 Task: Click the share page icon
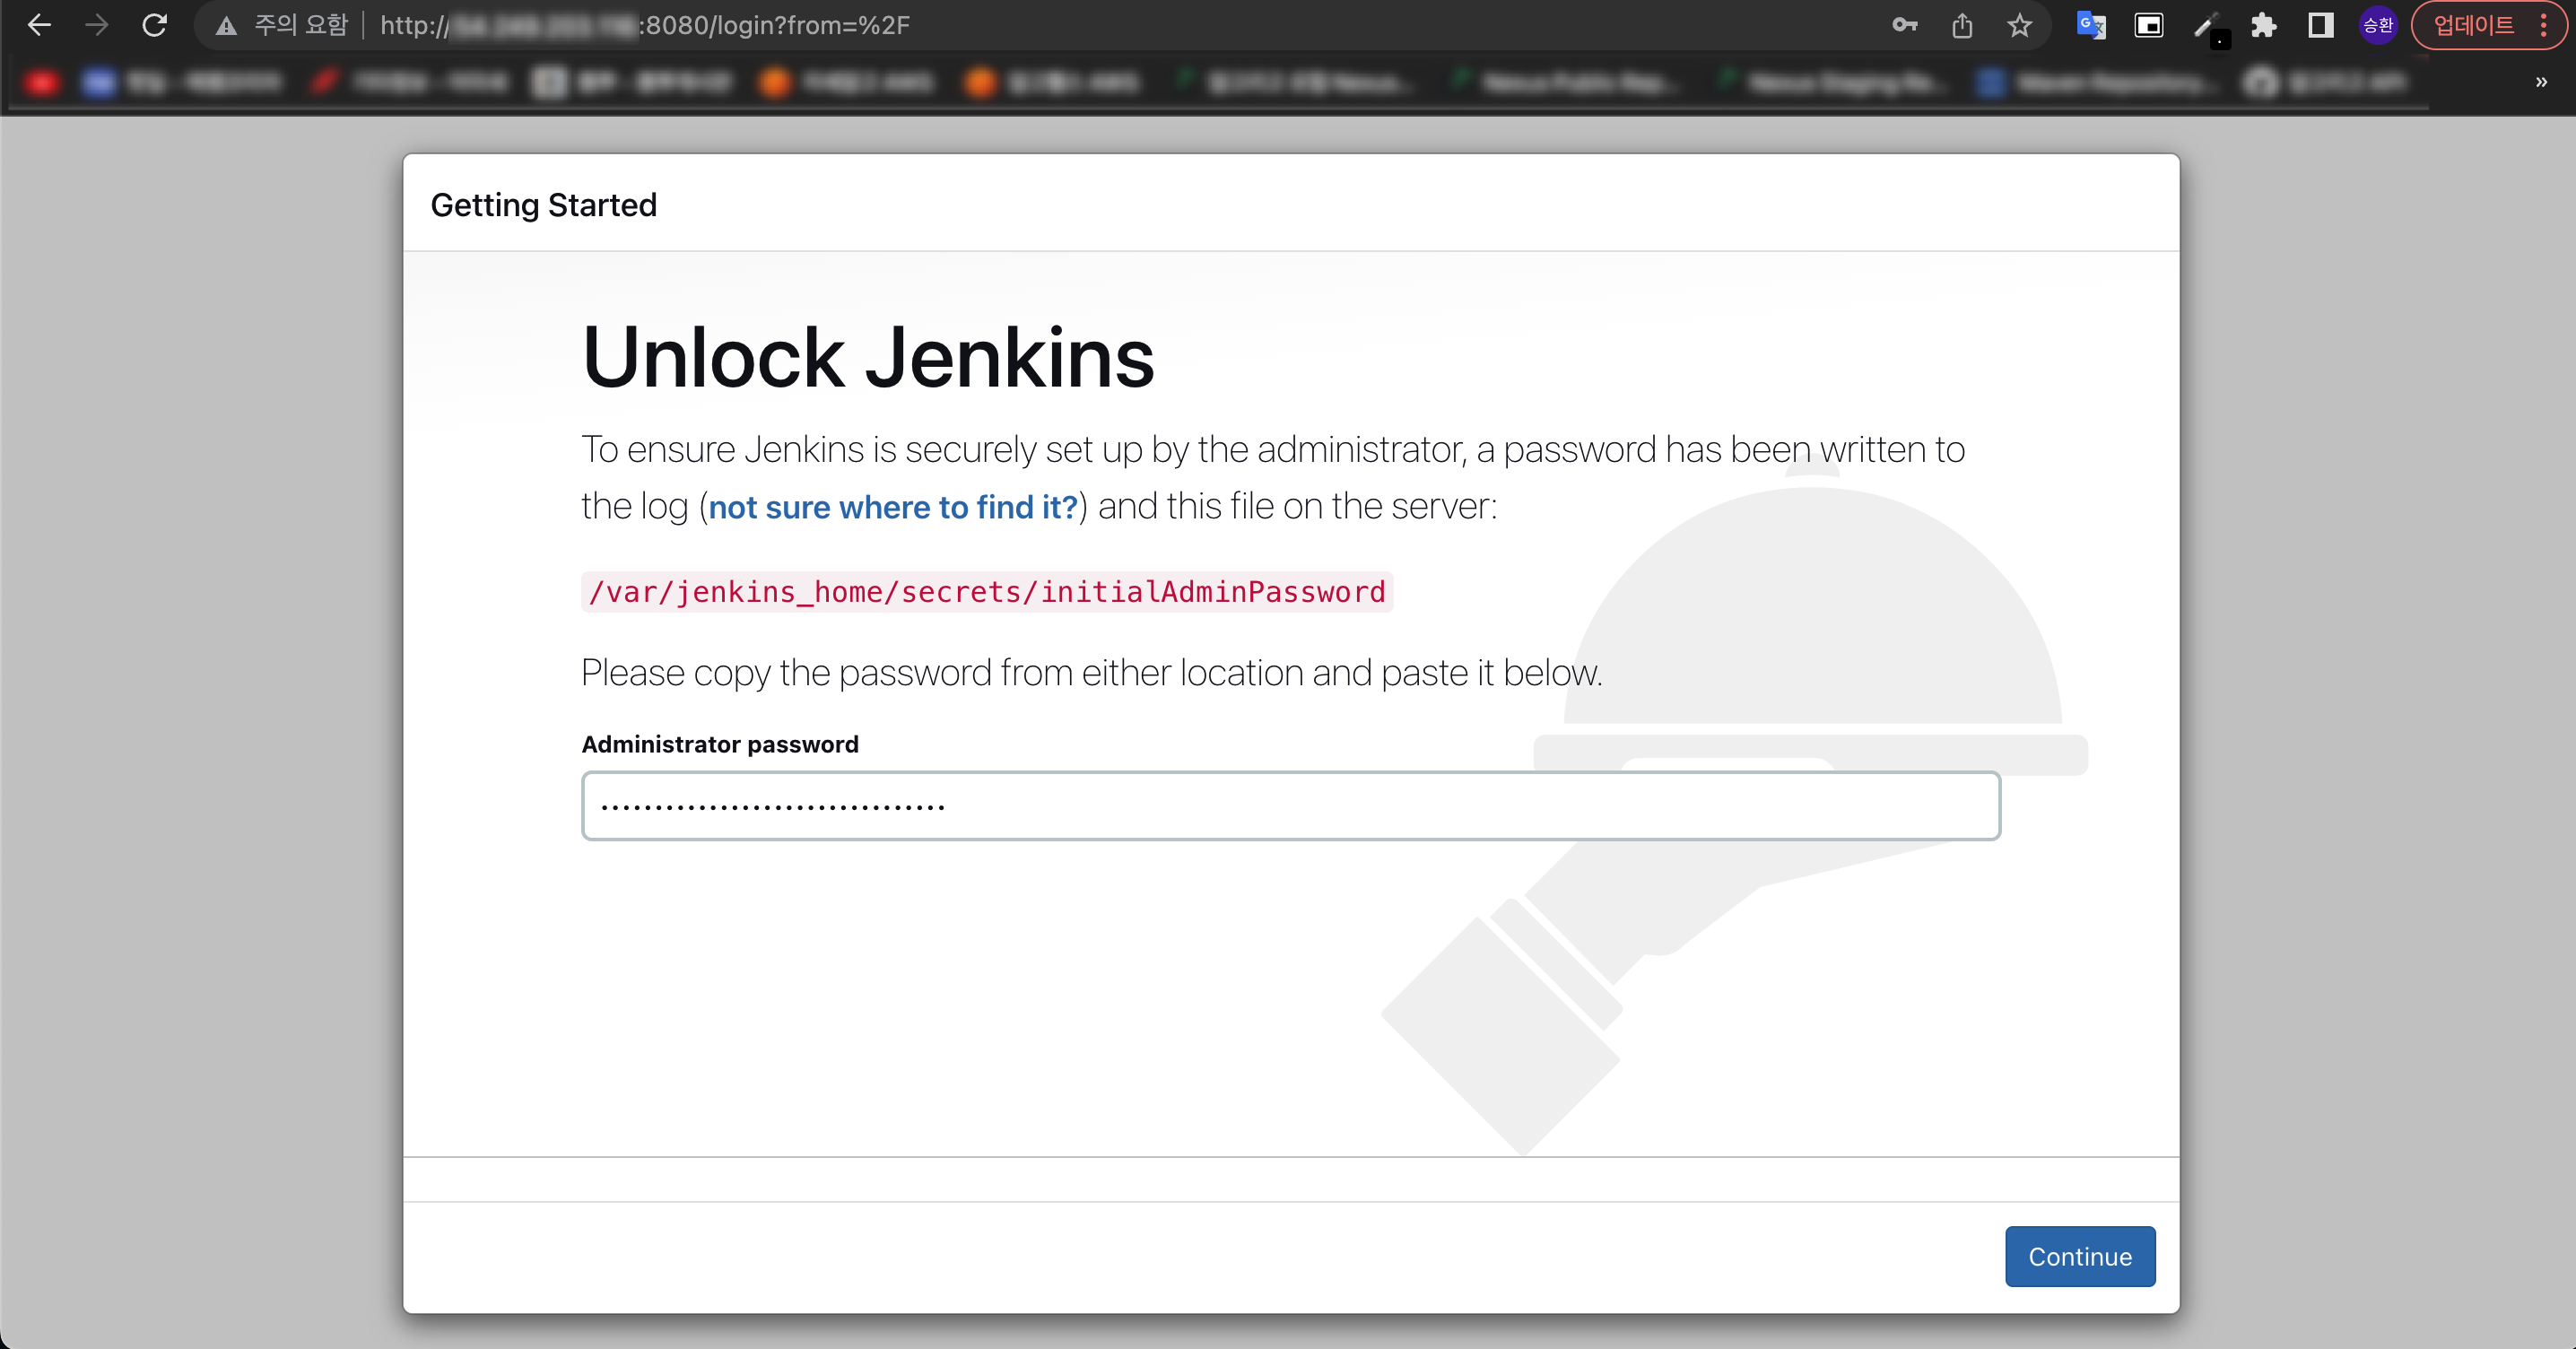(1962, 25)
